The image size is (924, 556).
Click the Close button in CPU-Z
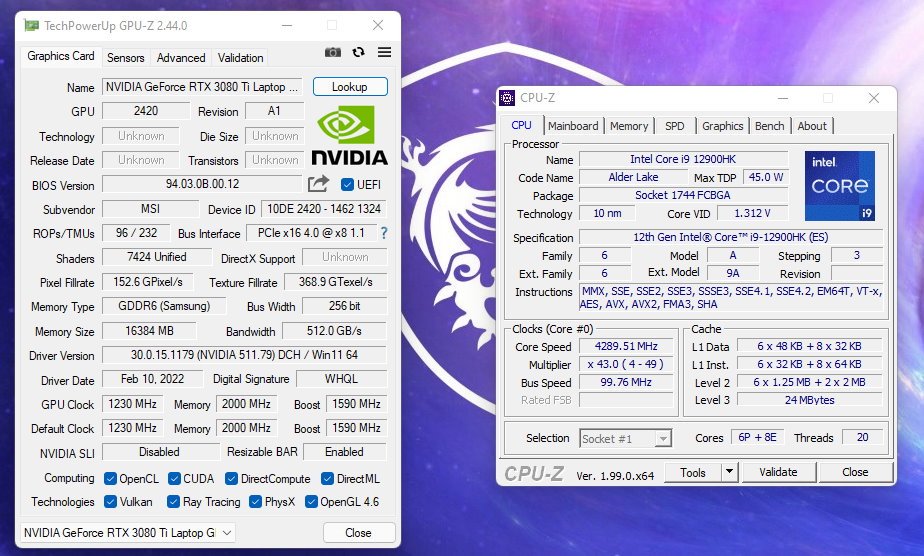tap(855, 472)
